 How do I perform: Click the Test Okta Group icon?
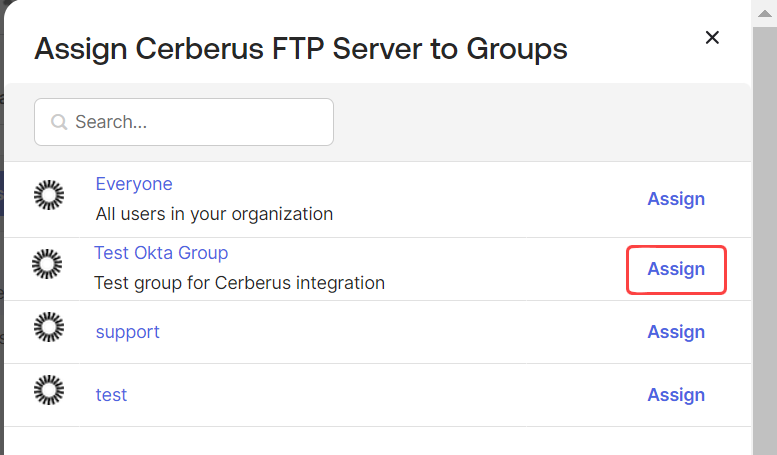coord(47,264)
